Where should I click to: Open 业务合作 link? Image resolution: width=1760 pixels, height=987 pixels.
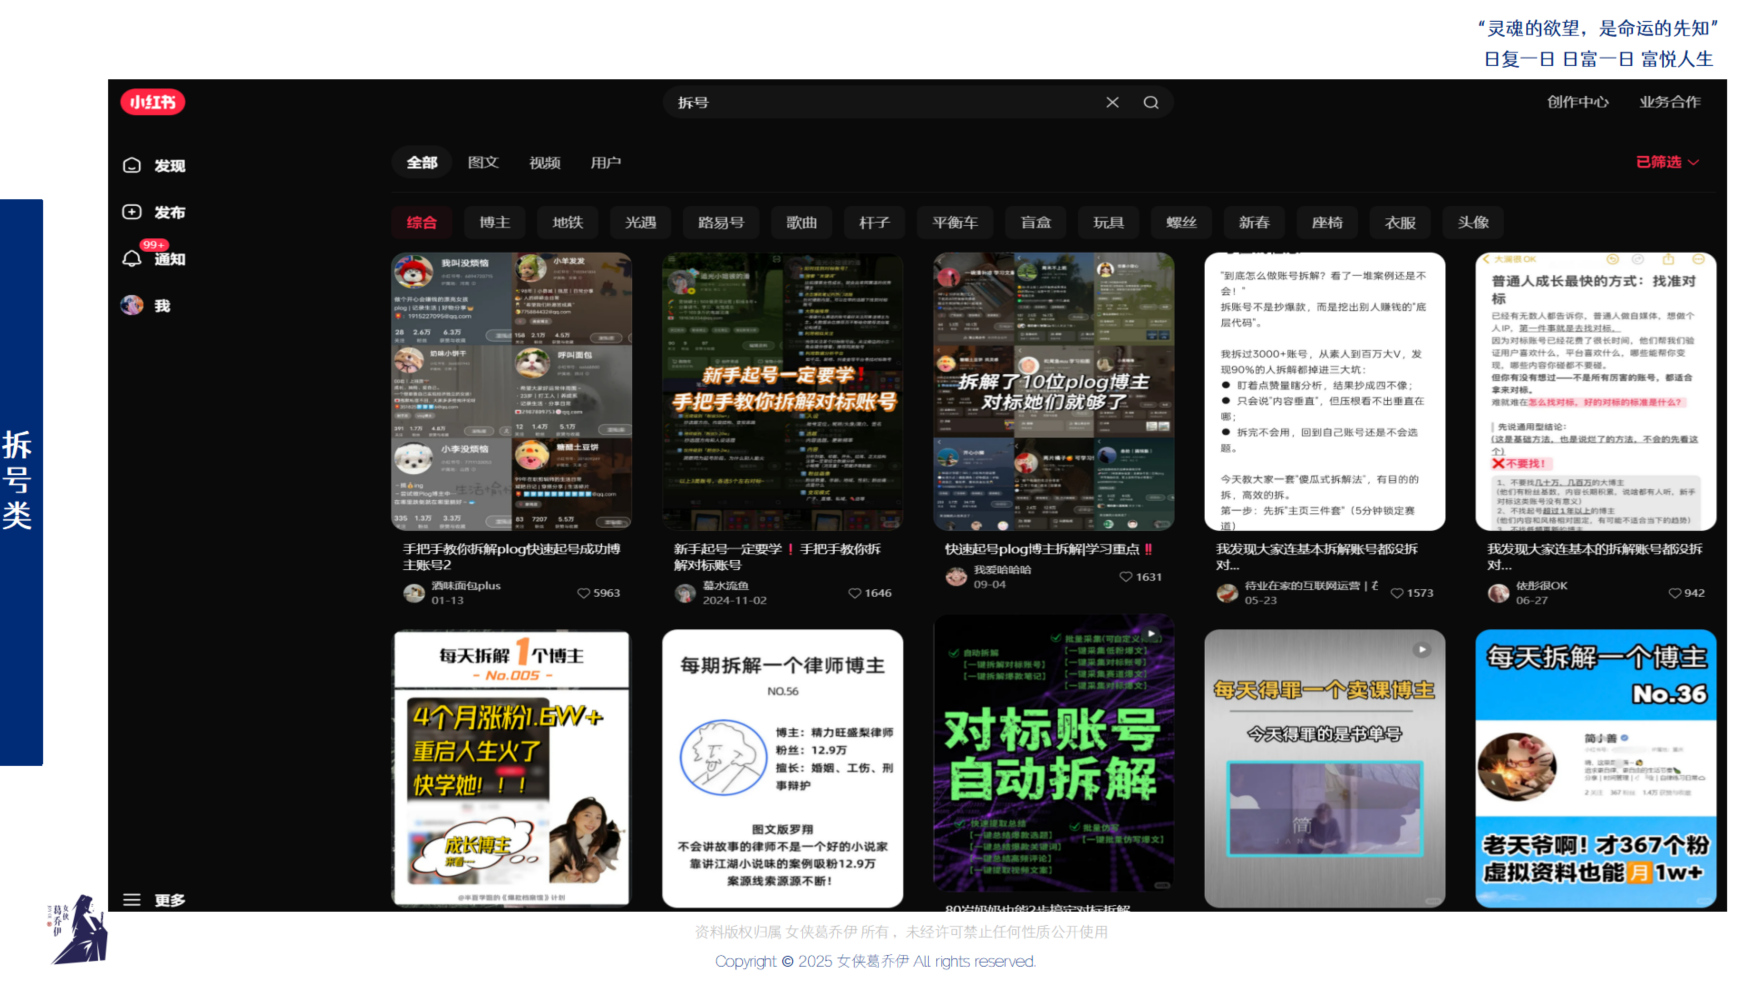(1669, 102)
